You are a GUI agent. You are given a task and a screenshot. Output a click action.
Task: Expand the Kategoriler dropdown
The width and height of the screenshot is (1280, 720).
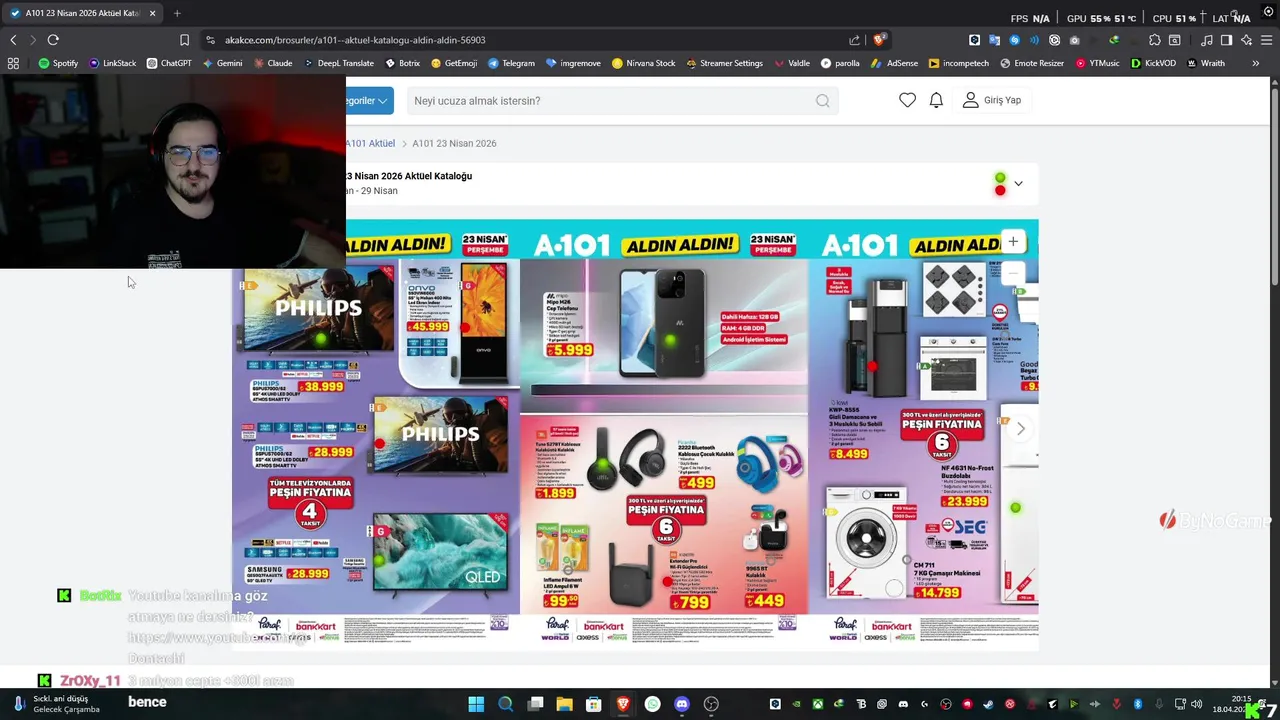click(x=369, y=100)
